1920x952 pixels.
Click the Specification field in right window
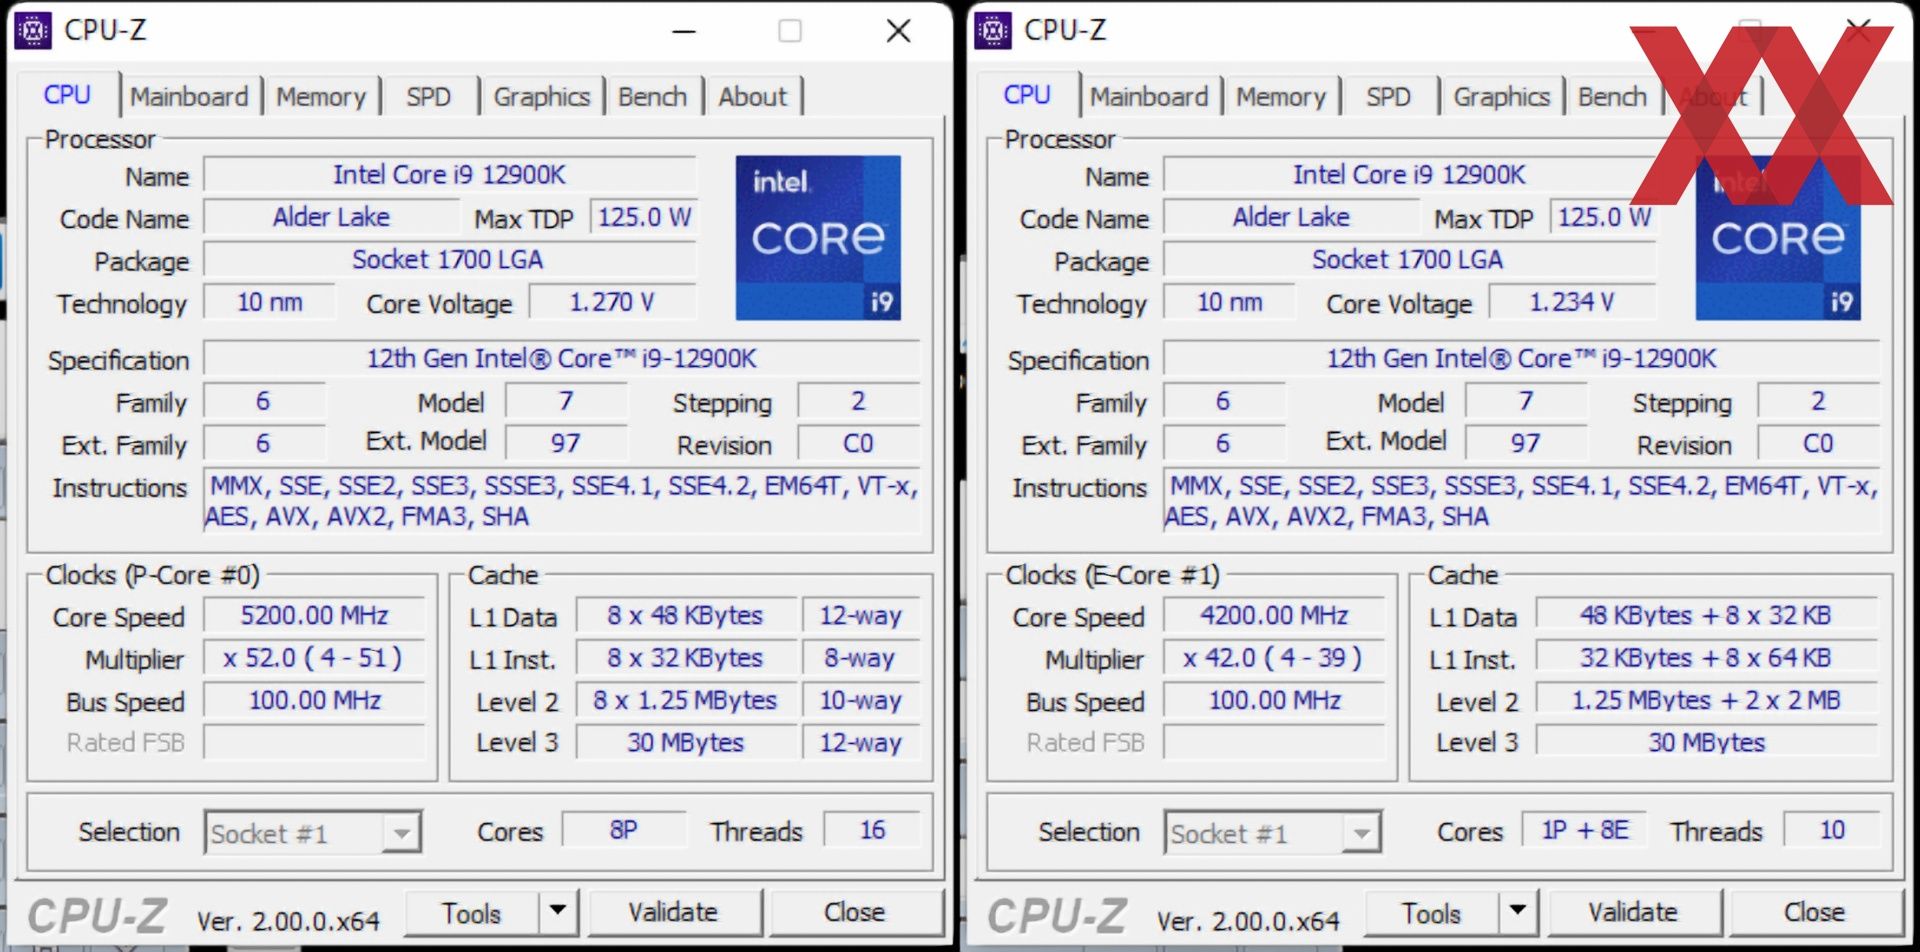click(x=1521, y=358)
